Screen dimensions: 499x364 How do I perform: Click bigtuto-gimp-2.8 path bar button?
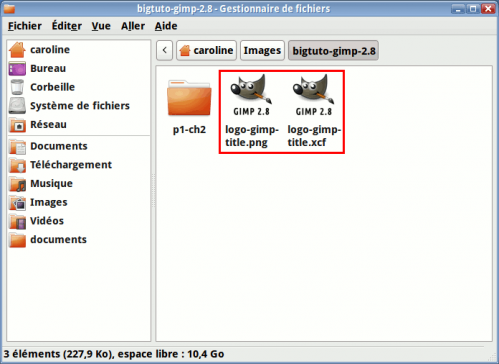333,50
